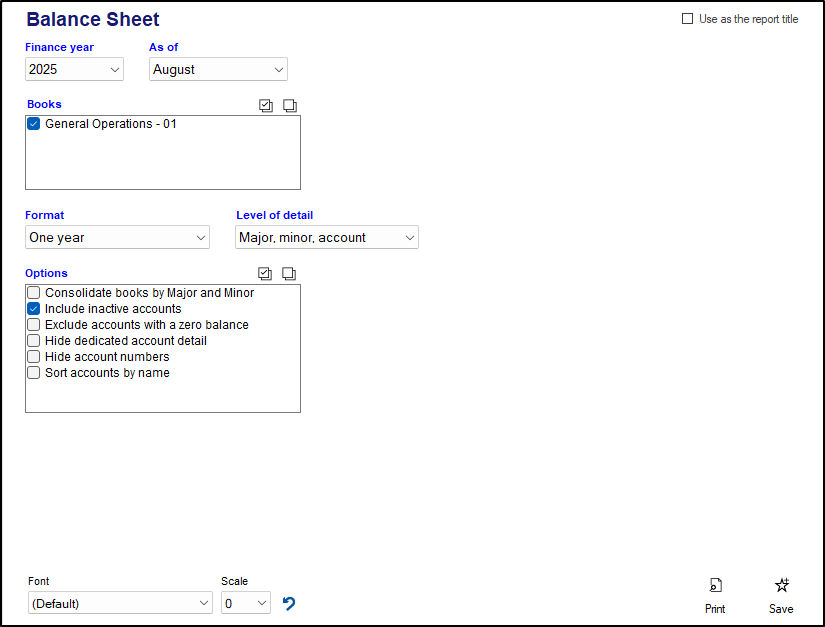Image resolution: width=825 pixels, height=627 pixels.
Task: Click the reset scale undo arrow
Action: coord(289,603)
